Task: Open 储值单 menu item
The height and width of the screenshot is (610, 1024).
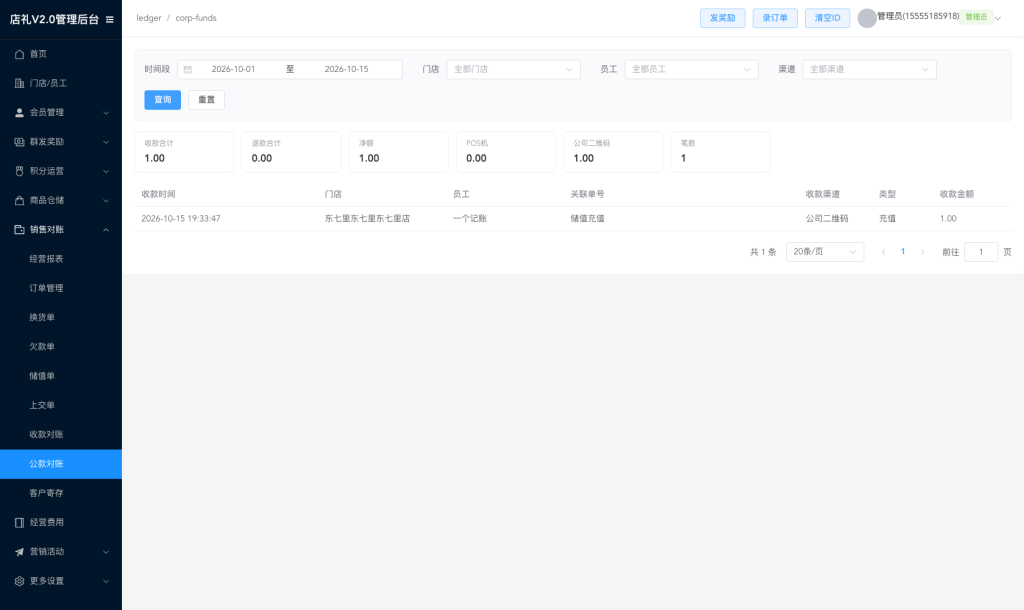Action: point(61,376)
